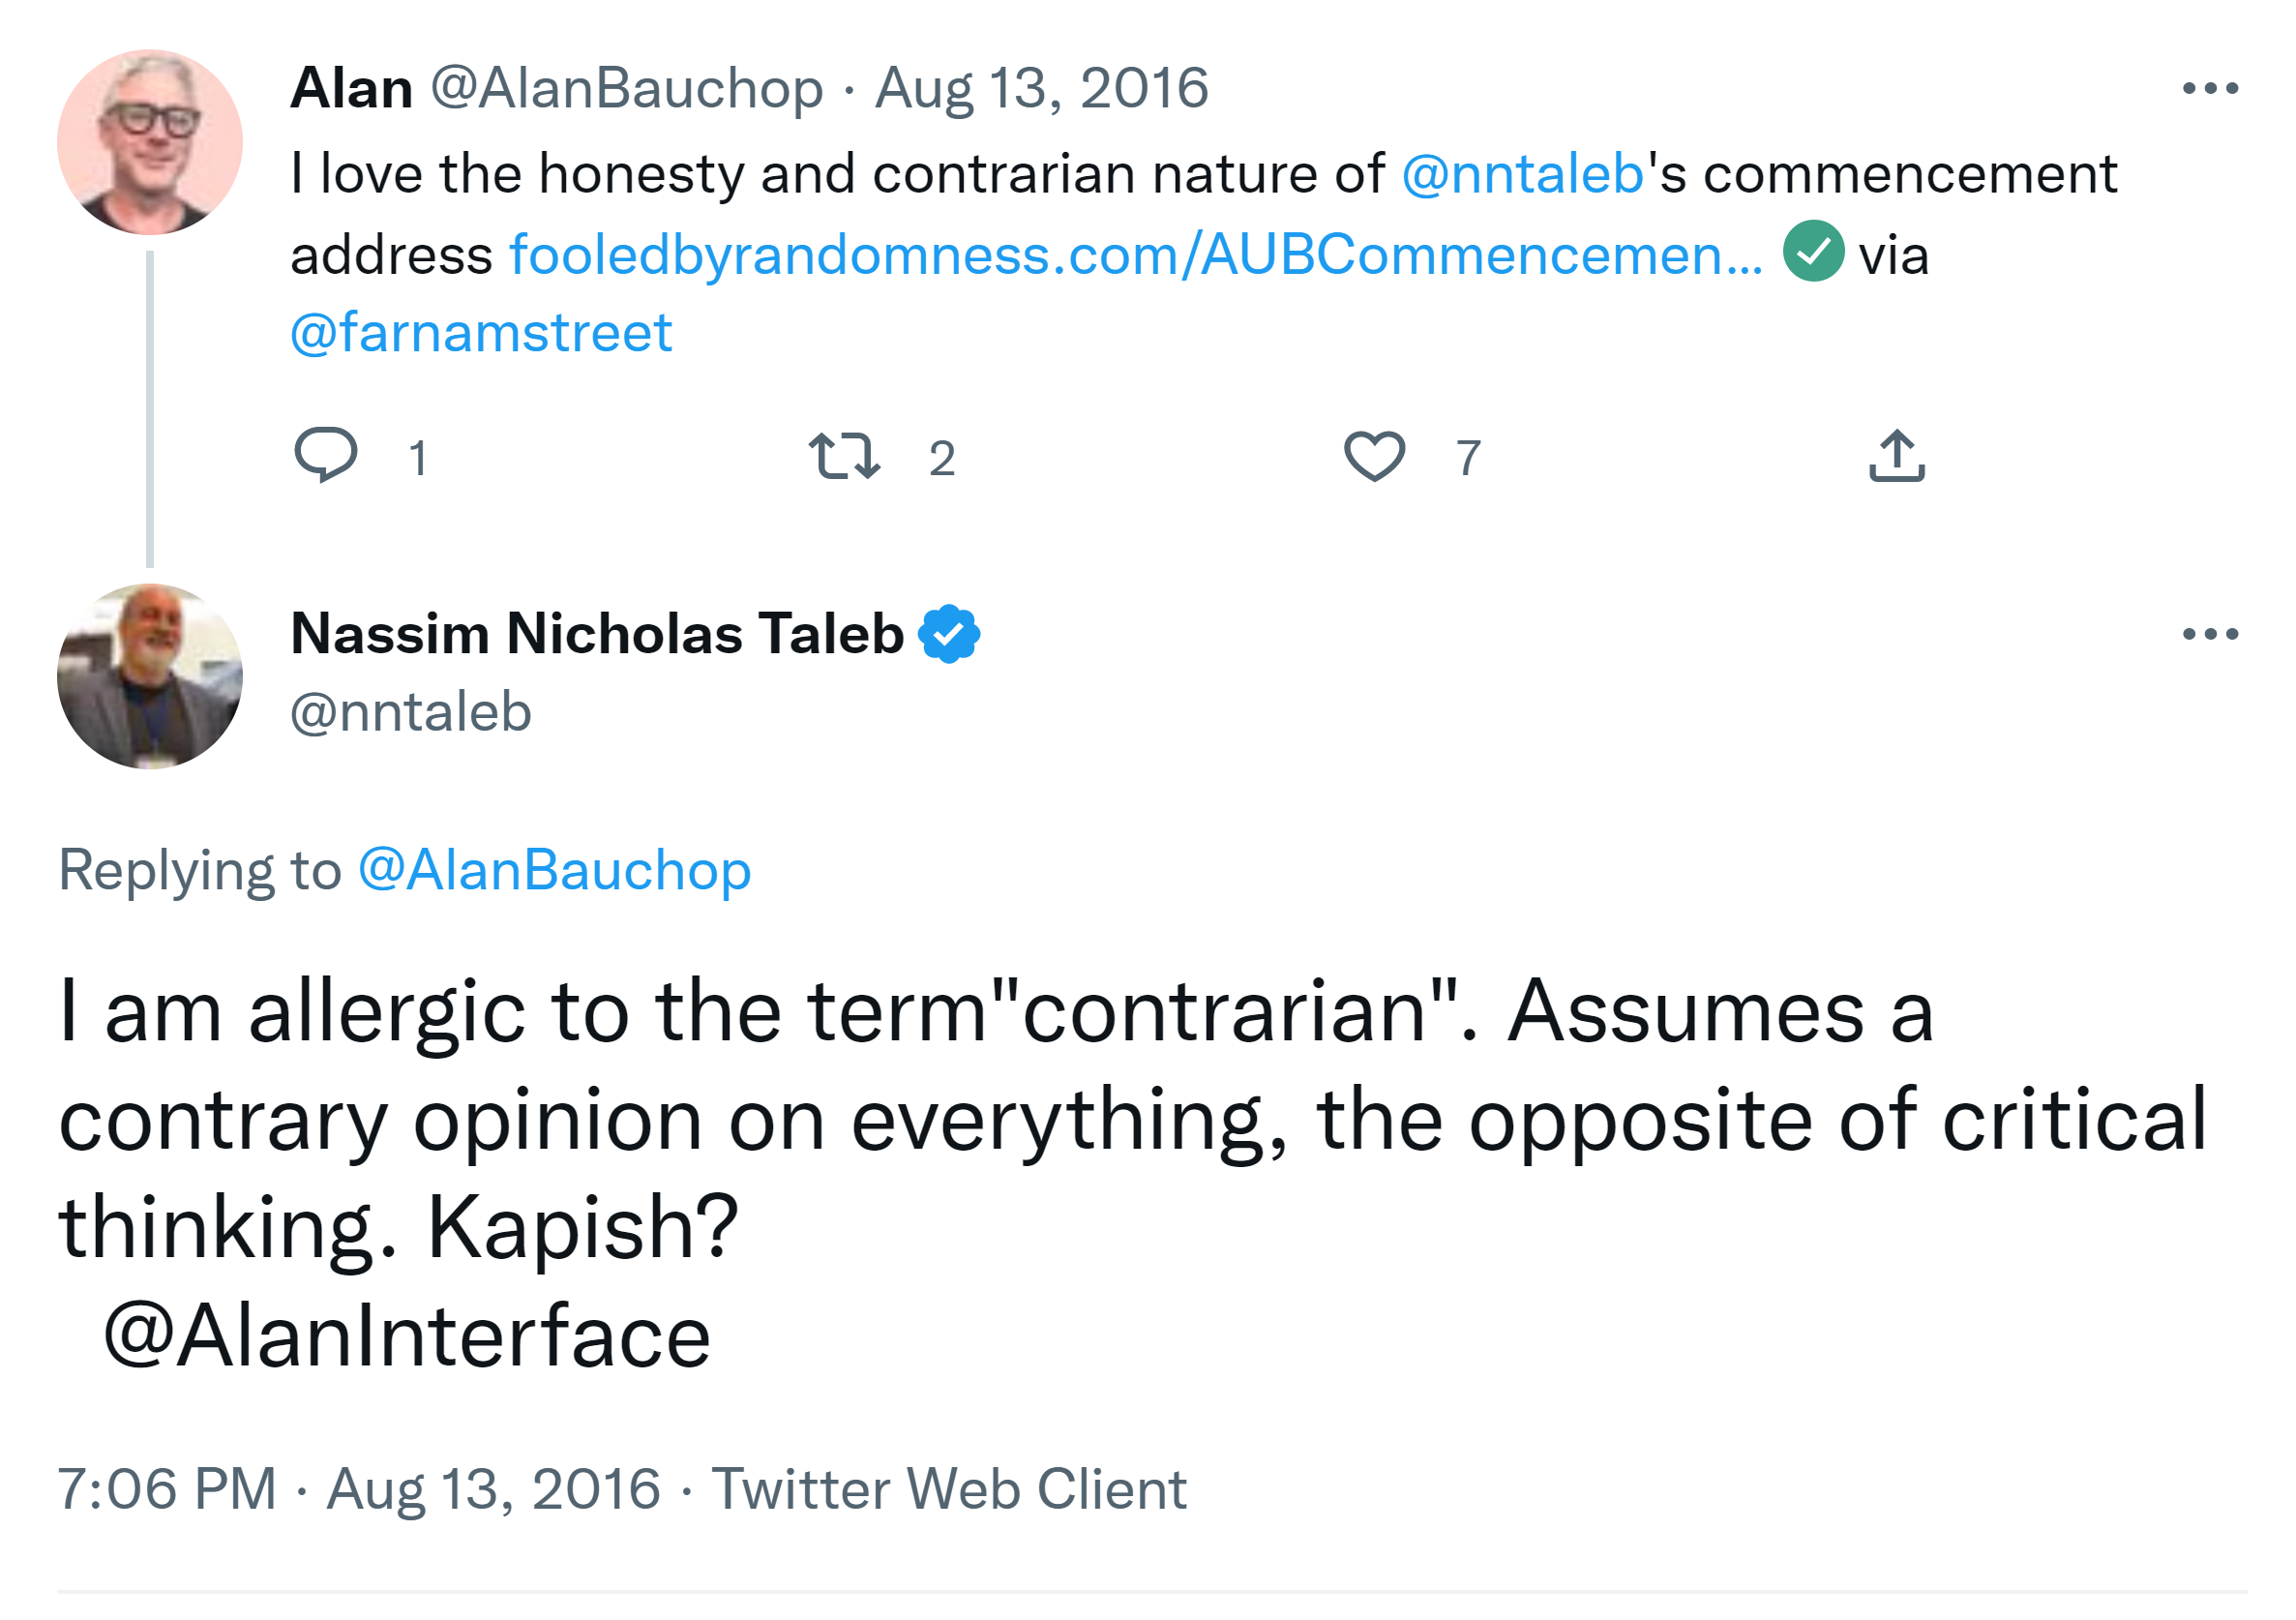Click the Twitter Web Client source label
This screenshot has height=1620, width=2296.
[949, 1489]
